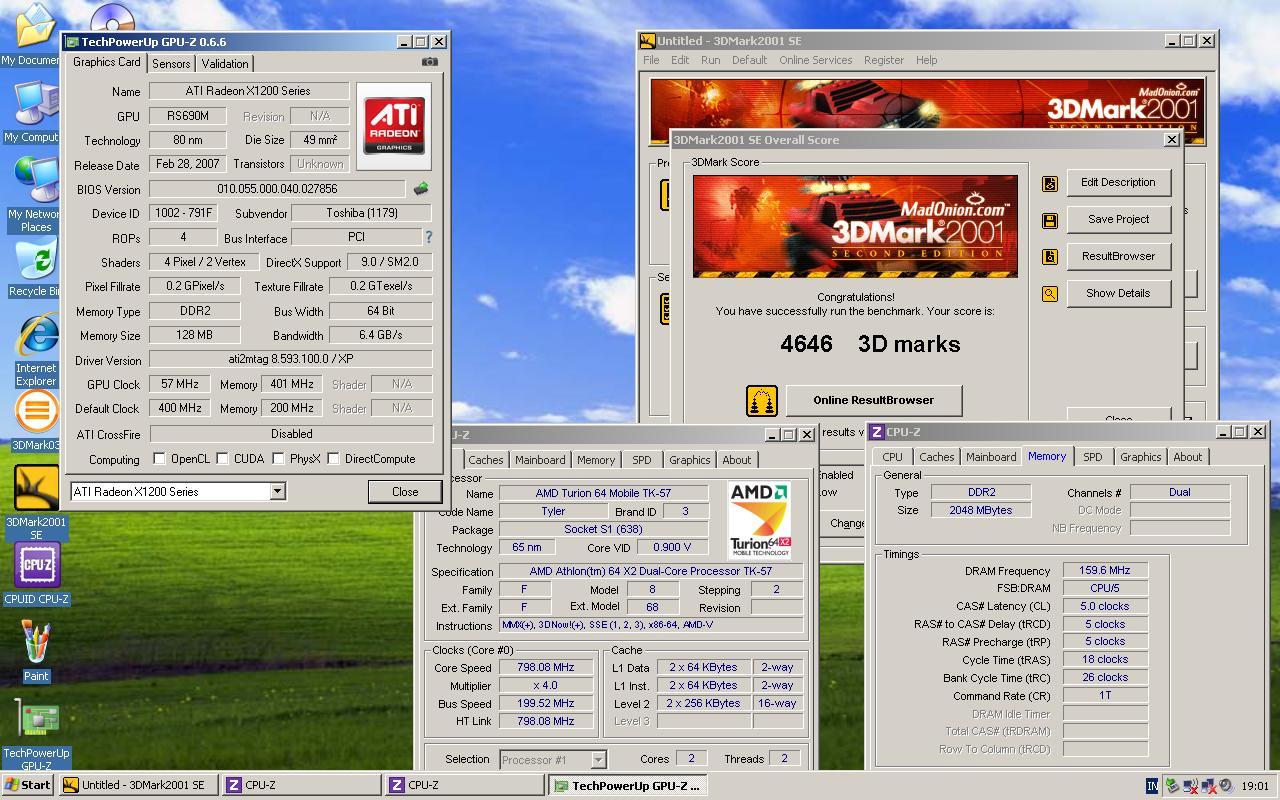1280x800 pixels.
Task: Open the Recycle Bin desktop icon
Action: tap(36, 268)
